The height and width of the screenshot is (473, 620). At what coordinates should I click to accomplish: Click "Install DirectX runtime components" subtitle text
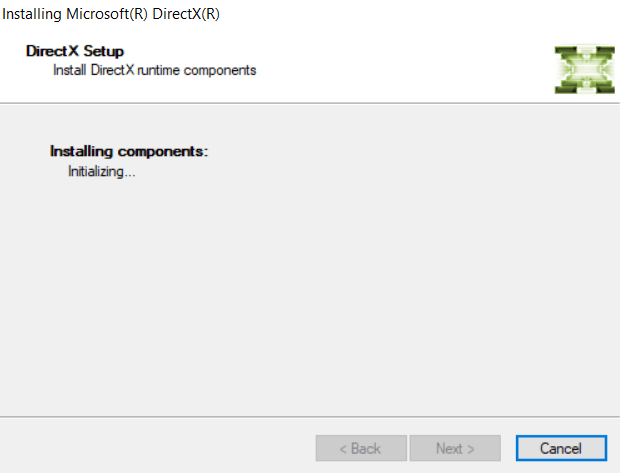(154, 70)
